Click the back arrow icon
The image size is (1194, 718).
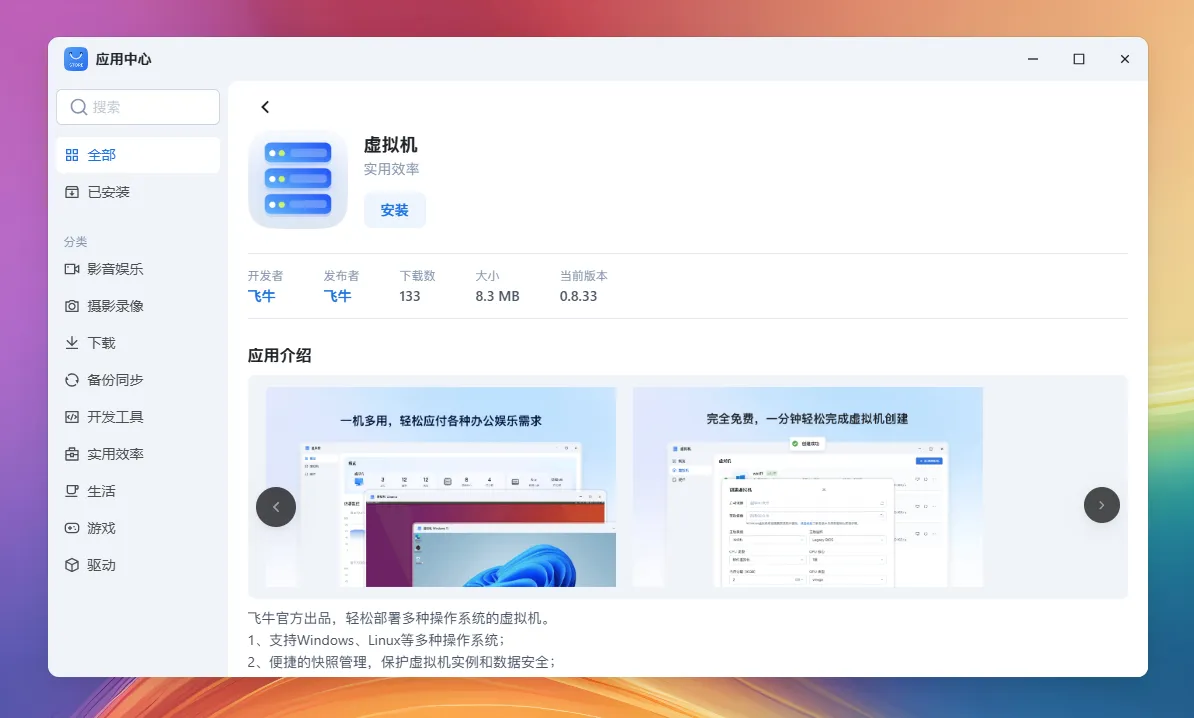[265, 107]
